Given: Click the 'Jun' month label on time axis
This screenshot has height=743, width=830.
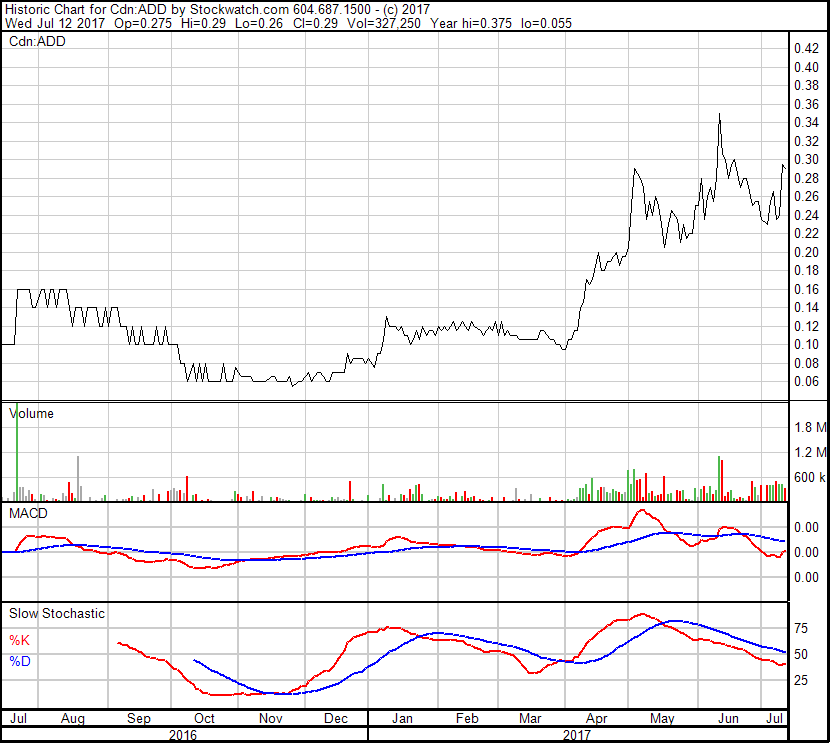Looking at the screenshot, I should [x=728, y=718].
